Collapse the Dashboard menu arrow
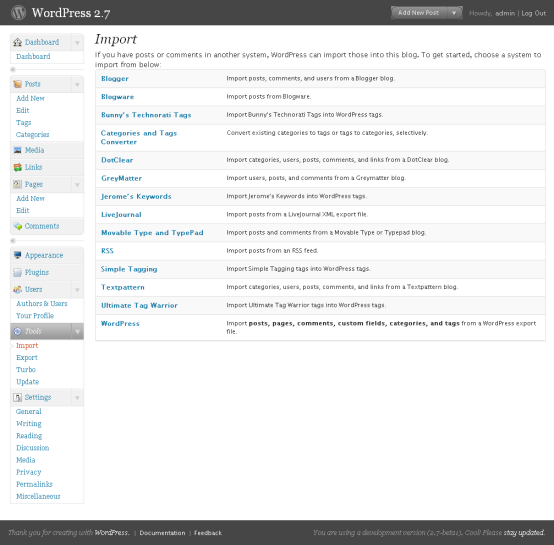Viewport: 554px width, 545px height. 77,43
